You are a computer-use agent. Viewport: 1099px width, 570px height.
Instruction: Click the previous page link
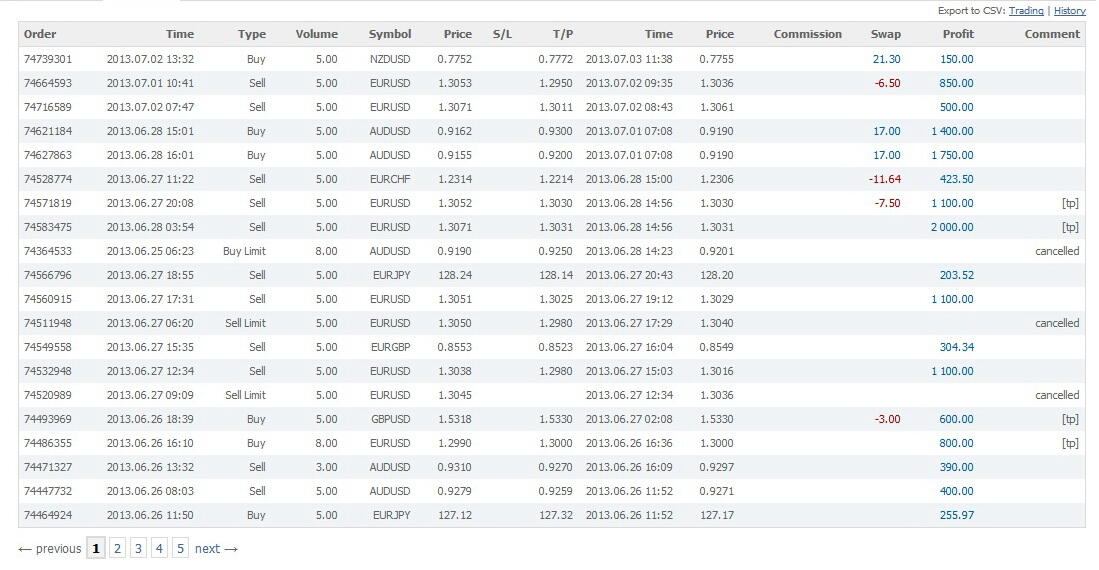click(x=49, y=549)
